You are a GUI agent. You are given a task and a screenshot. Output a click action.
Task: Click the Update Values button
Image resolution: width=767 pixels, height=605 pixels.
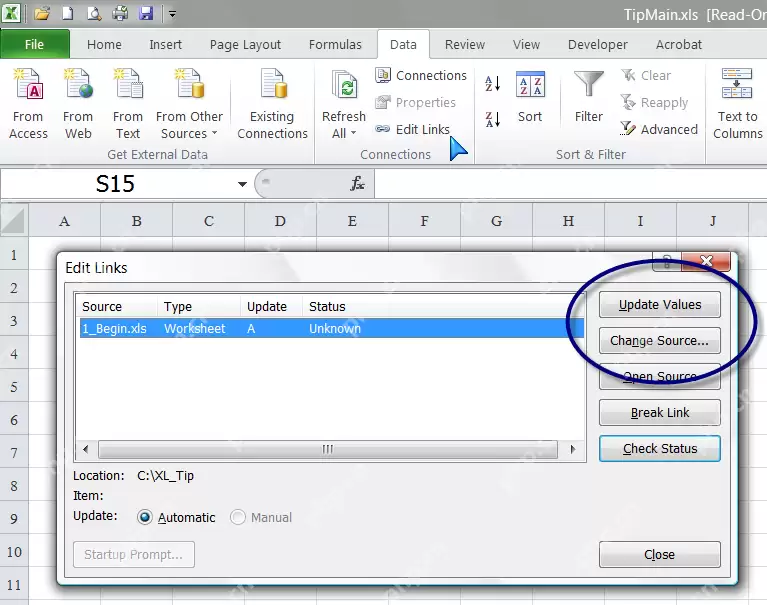tap(659, 304)
